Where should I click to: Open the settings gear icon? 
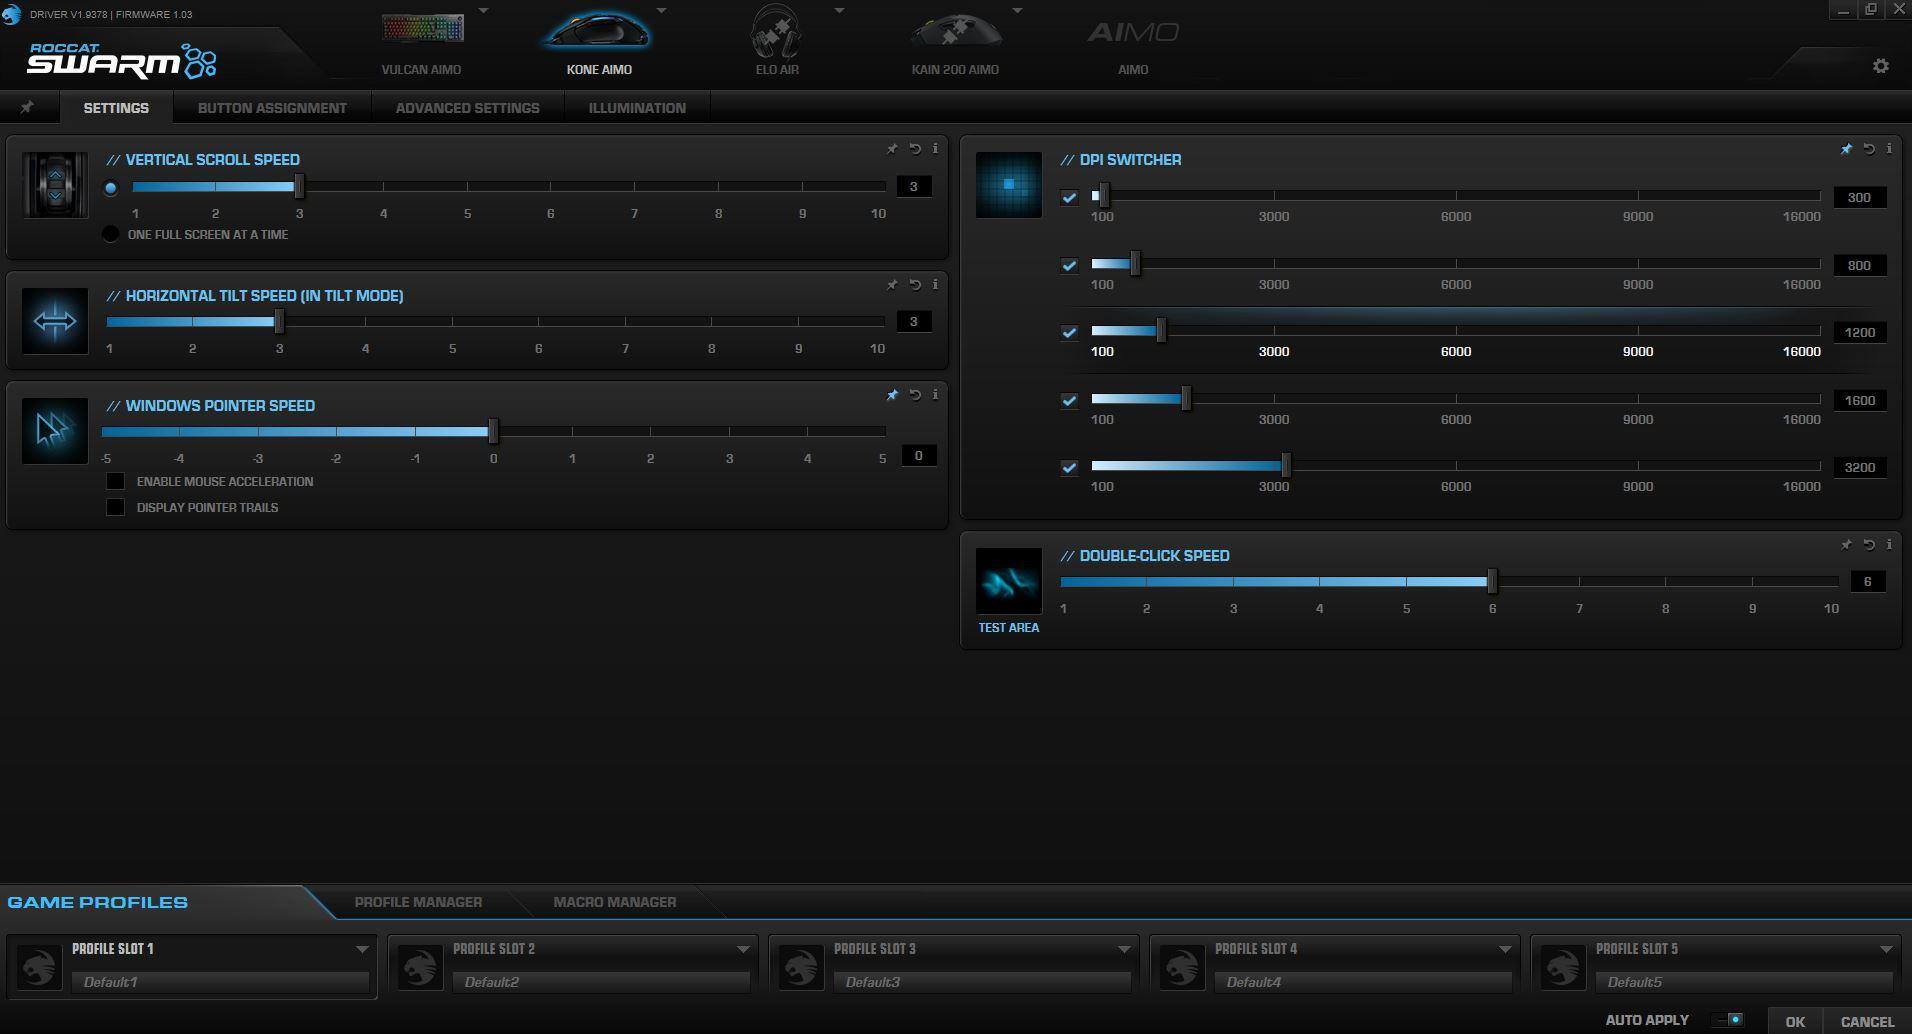(x=1880, y=66)
